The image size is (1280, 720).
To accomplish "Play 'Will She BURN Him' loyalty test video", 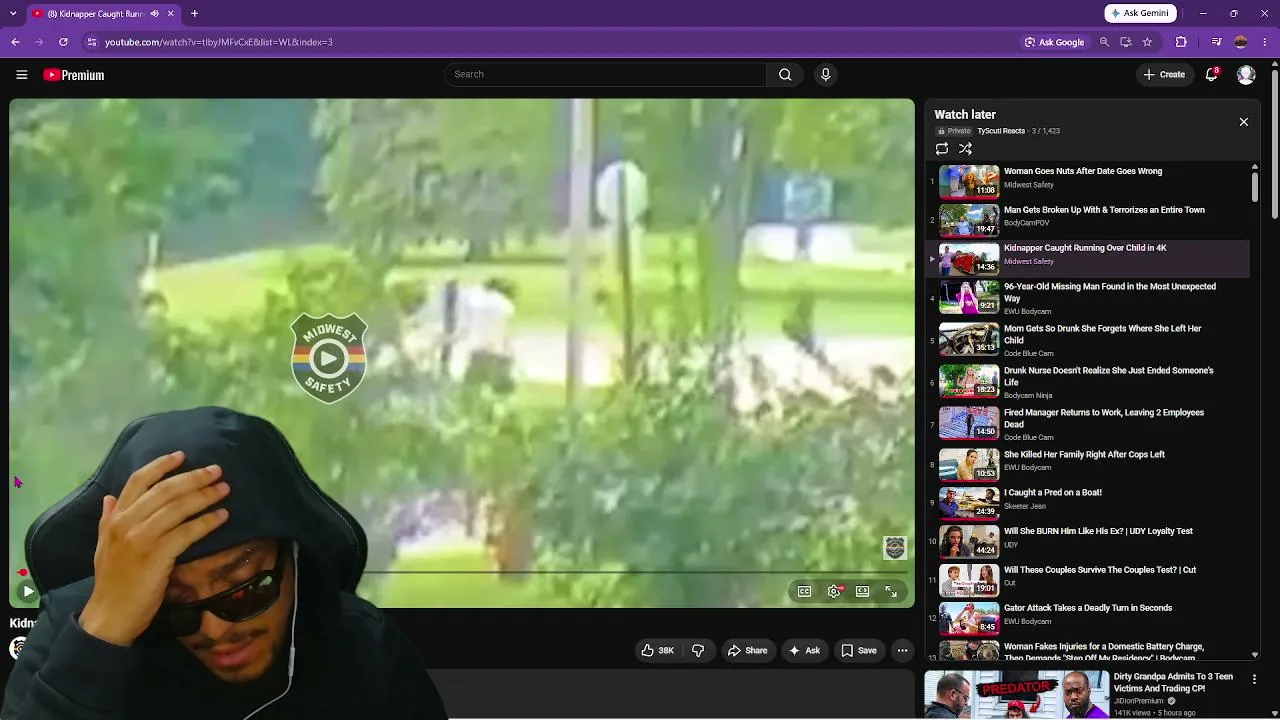I will pyautogui.click(x=1098, y=531).
